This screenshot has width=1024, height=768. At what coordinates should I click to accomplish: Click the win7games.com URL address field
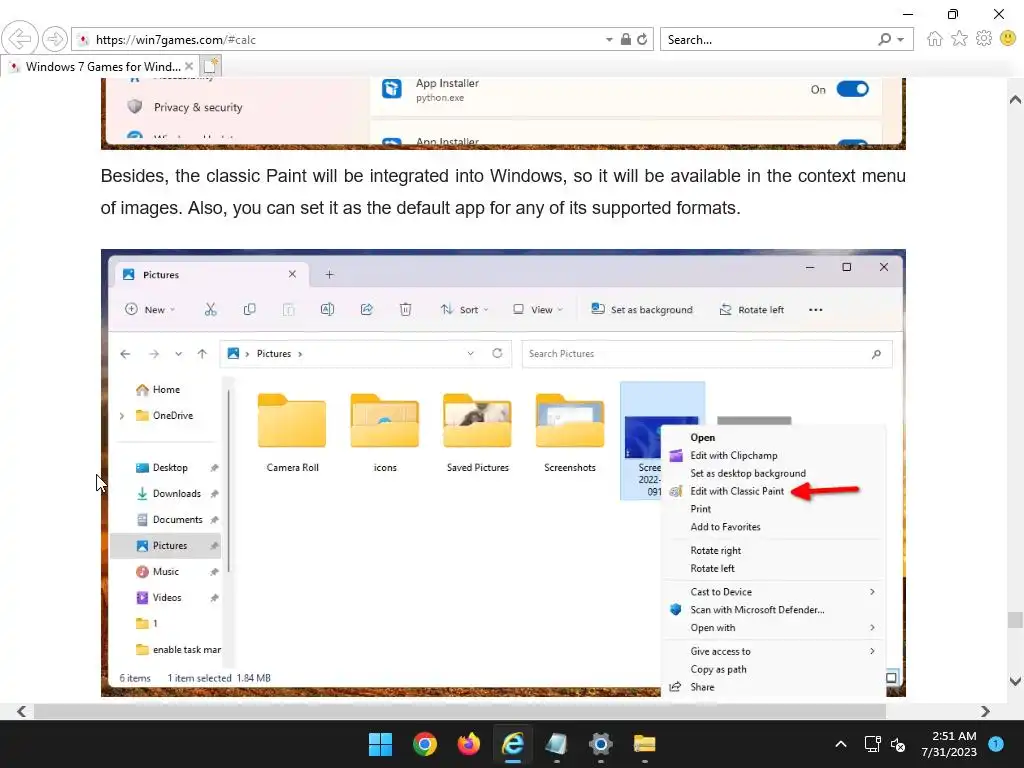[346, 40]
